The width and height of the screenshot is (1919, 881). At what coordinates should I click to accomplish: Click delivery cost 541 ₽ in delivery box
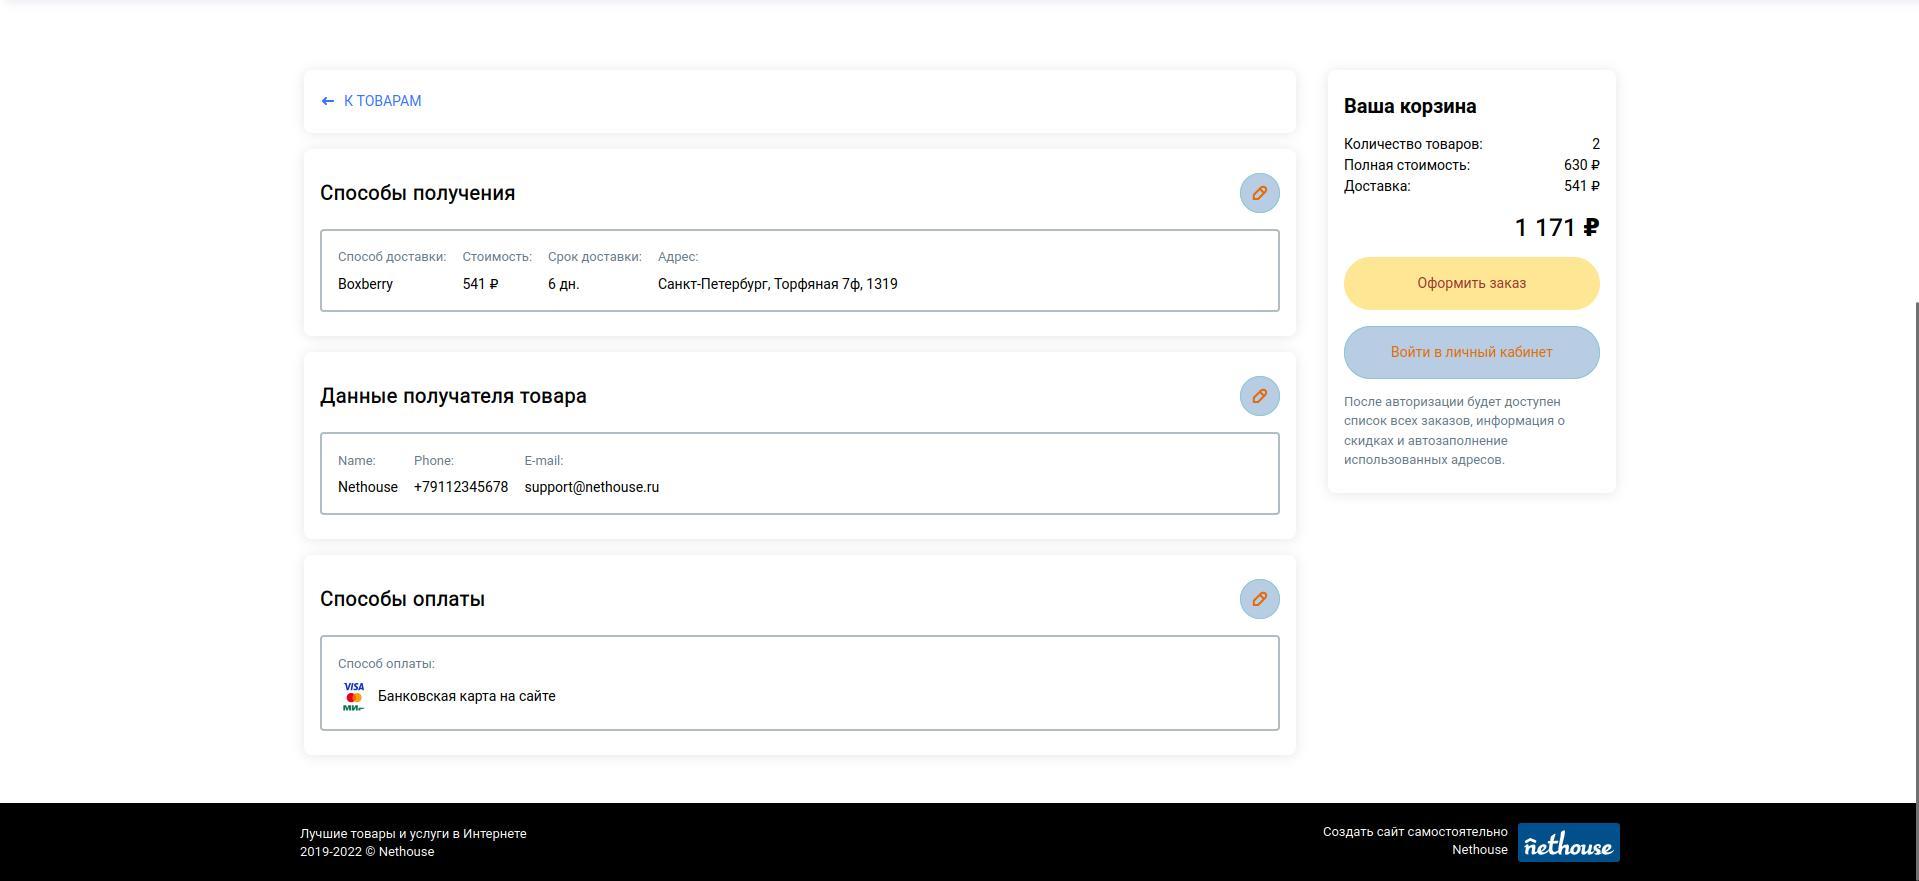(x=480, y=284)
